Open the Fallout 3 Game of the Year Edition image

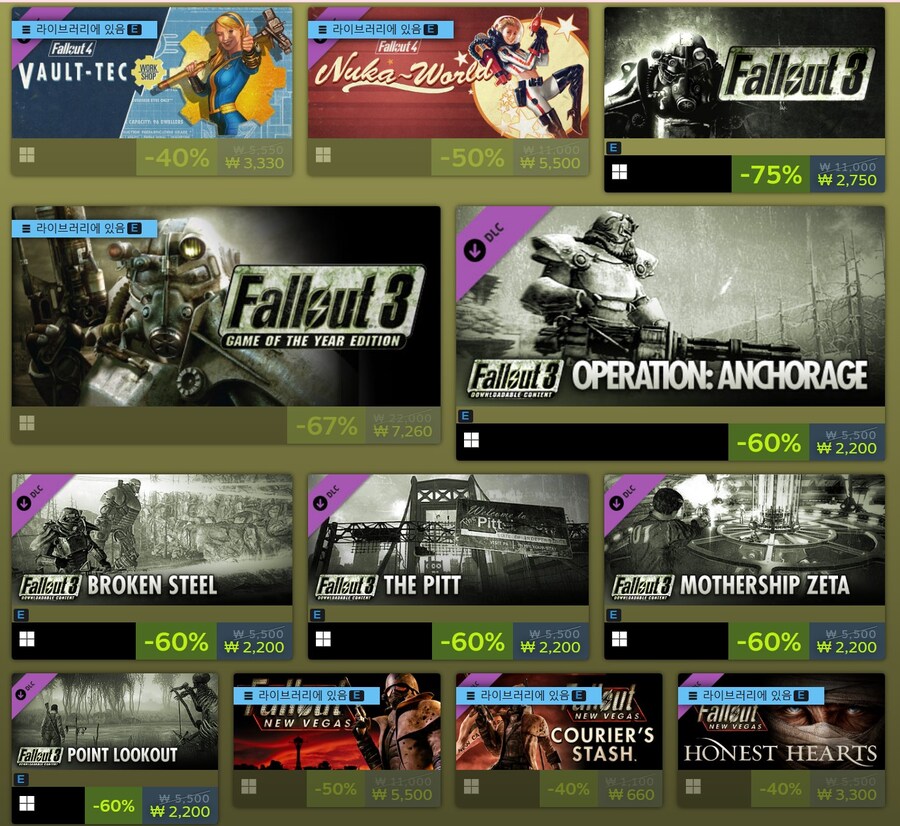pos(226,307)
